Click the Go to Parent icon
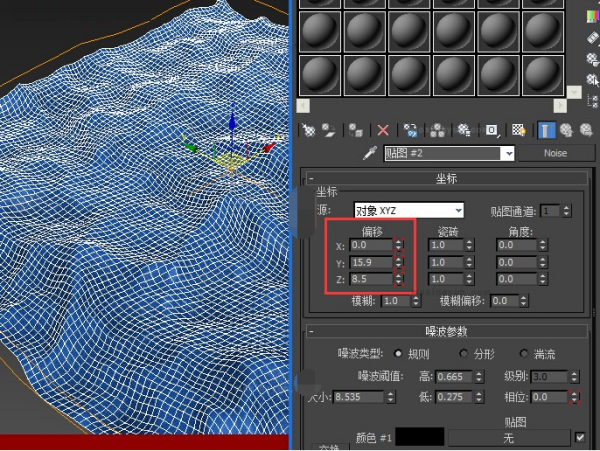The image size is (600, 451). (566, 130)
